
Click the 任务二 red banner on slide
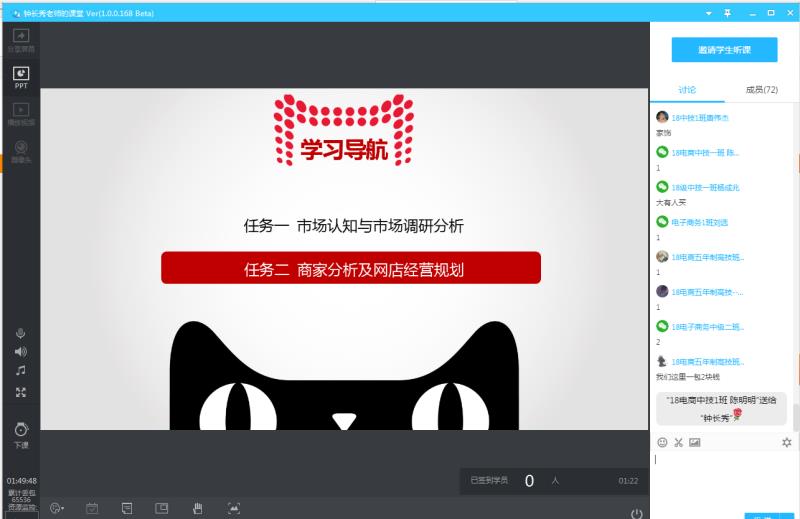point(351,267)
